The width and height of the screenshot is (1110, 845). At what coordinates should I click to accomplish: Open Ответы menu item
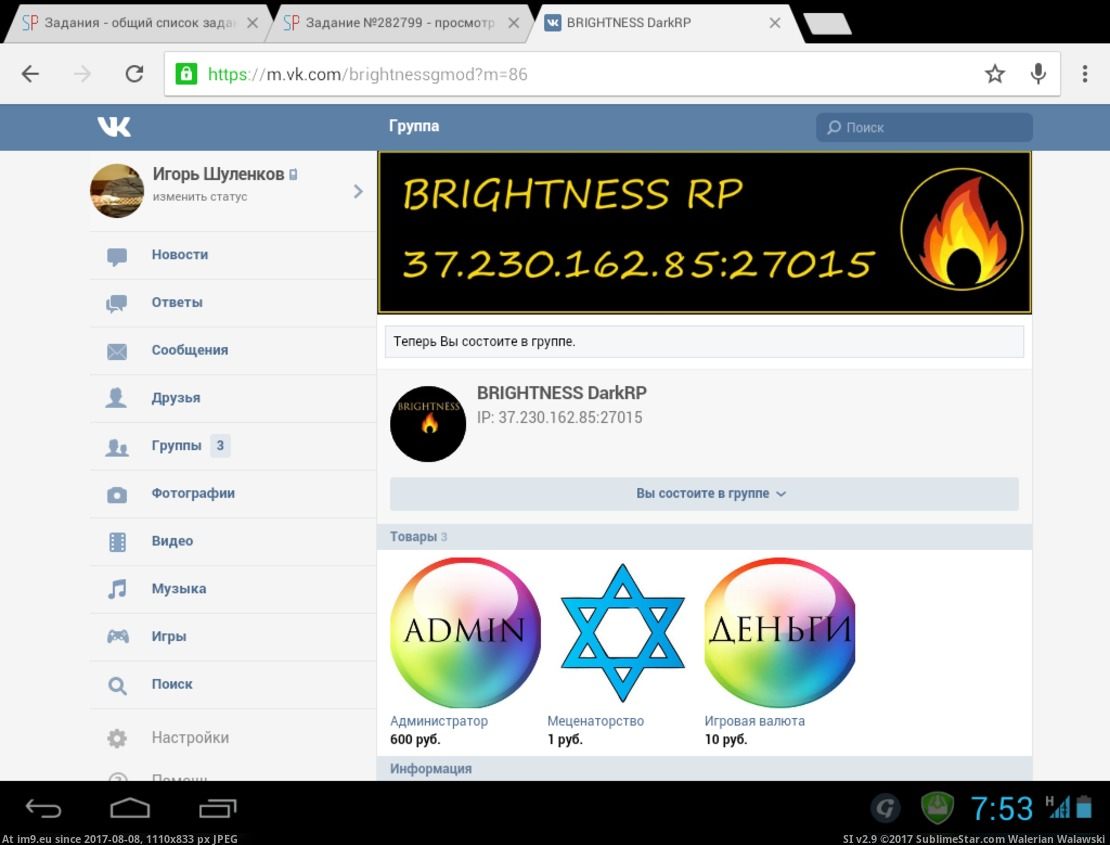coord(234,303)
